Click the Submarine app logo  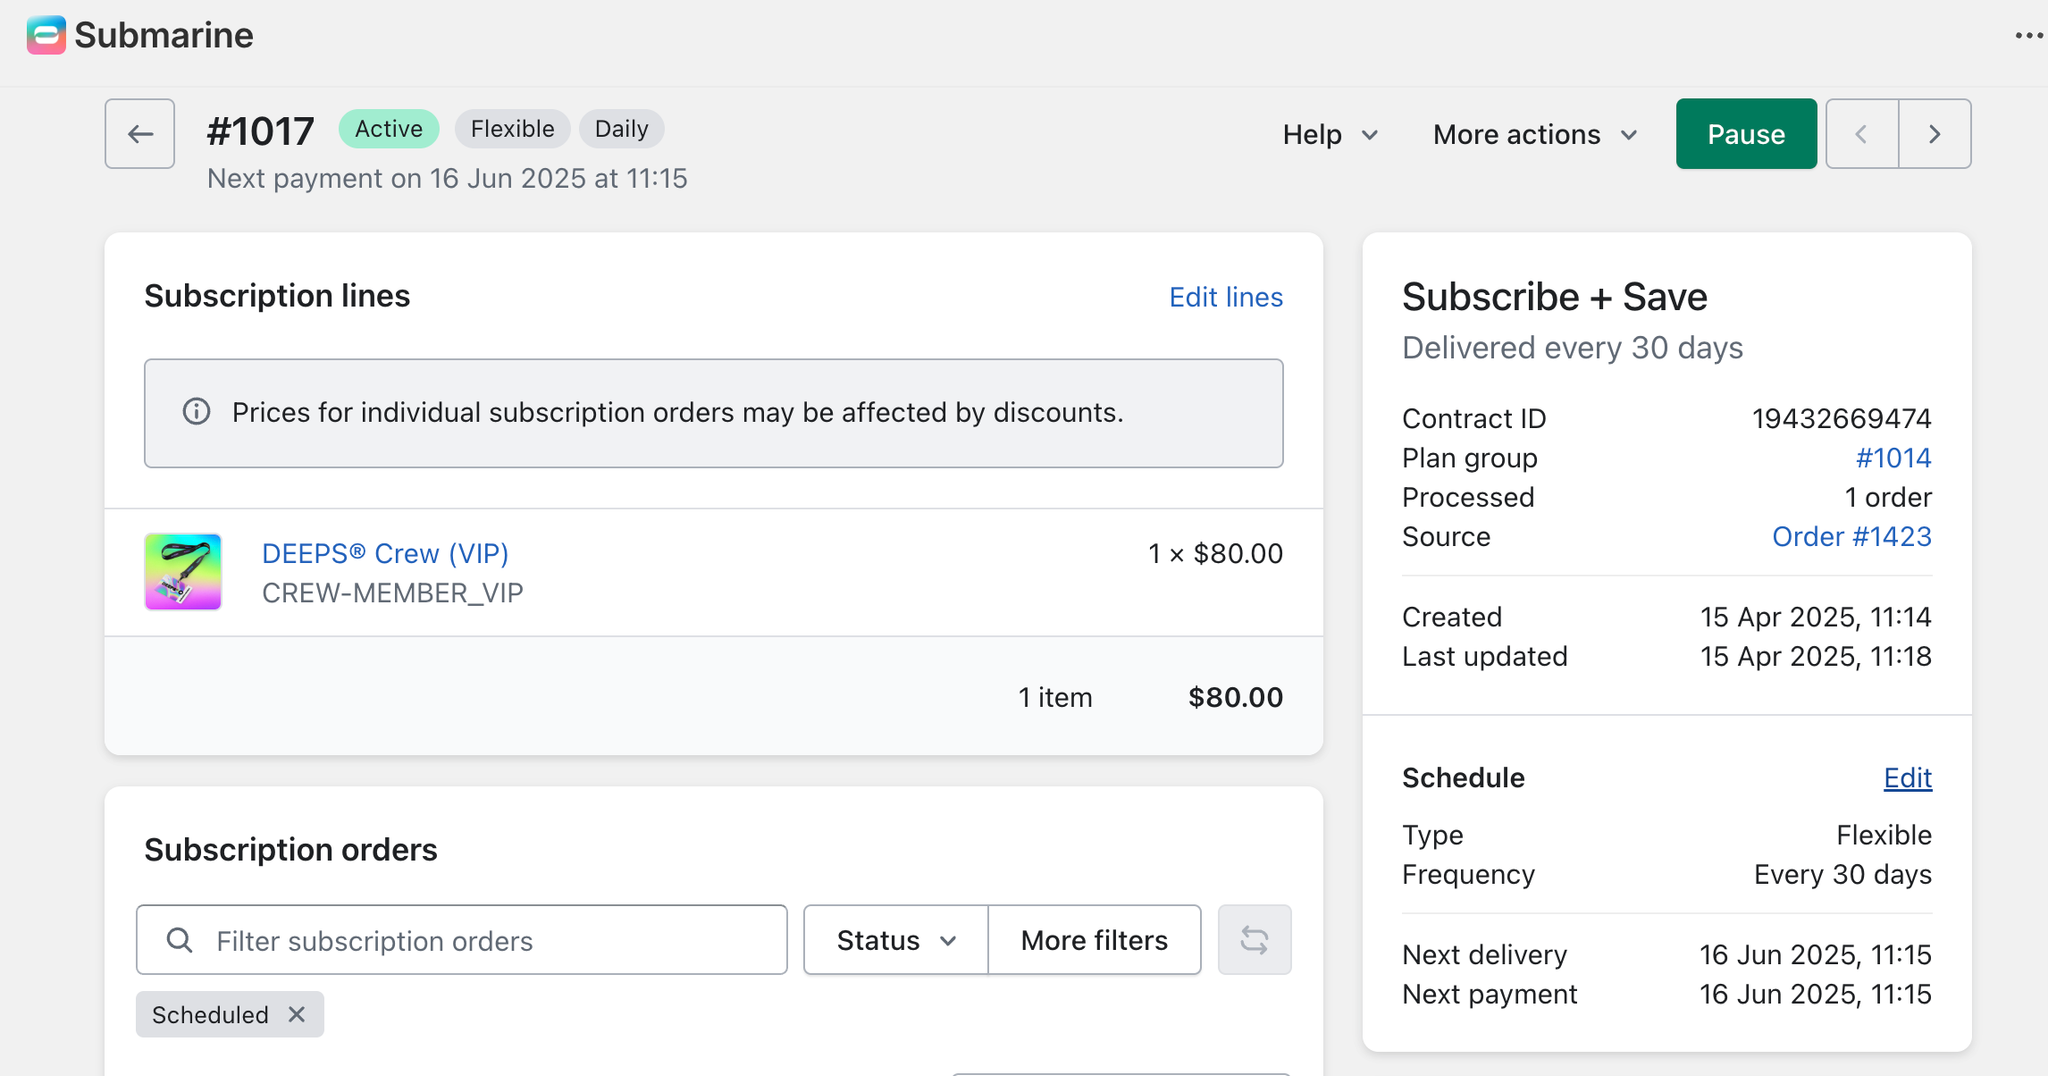(x=46, y=35)
